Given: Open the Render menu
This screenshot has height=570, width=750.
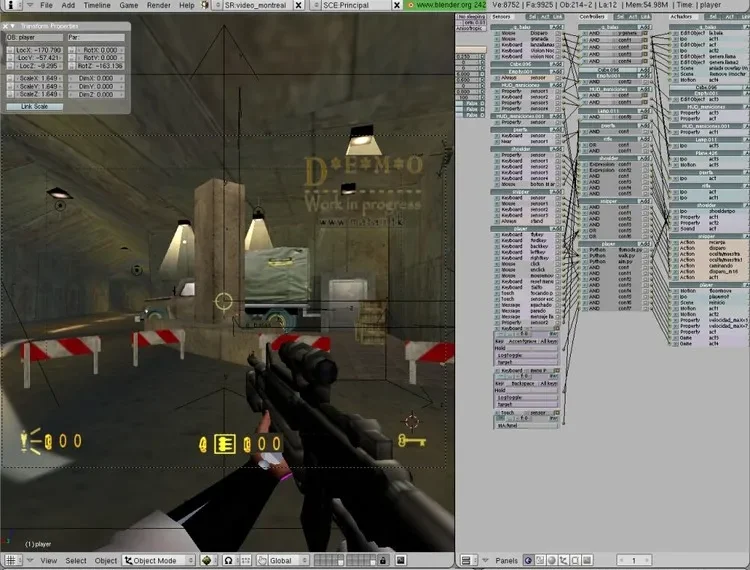Looking at the screenshot, I should [158, 5].
